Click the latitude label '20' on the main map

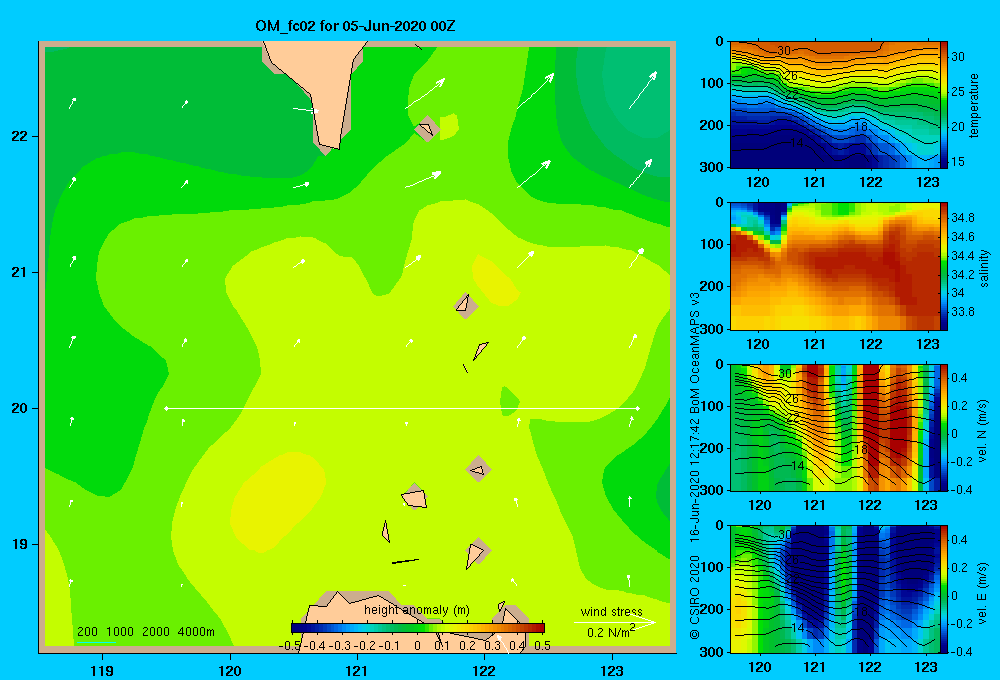(x=19, y=408)
